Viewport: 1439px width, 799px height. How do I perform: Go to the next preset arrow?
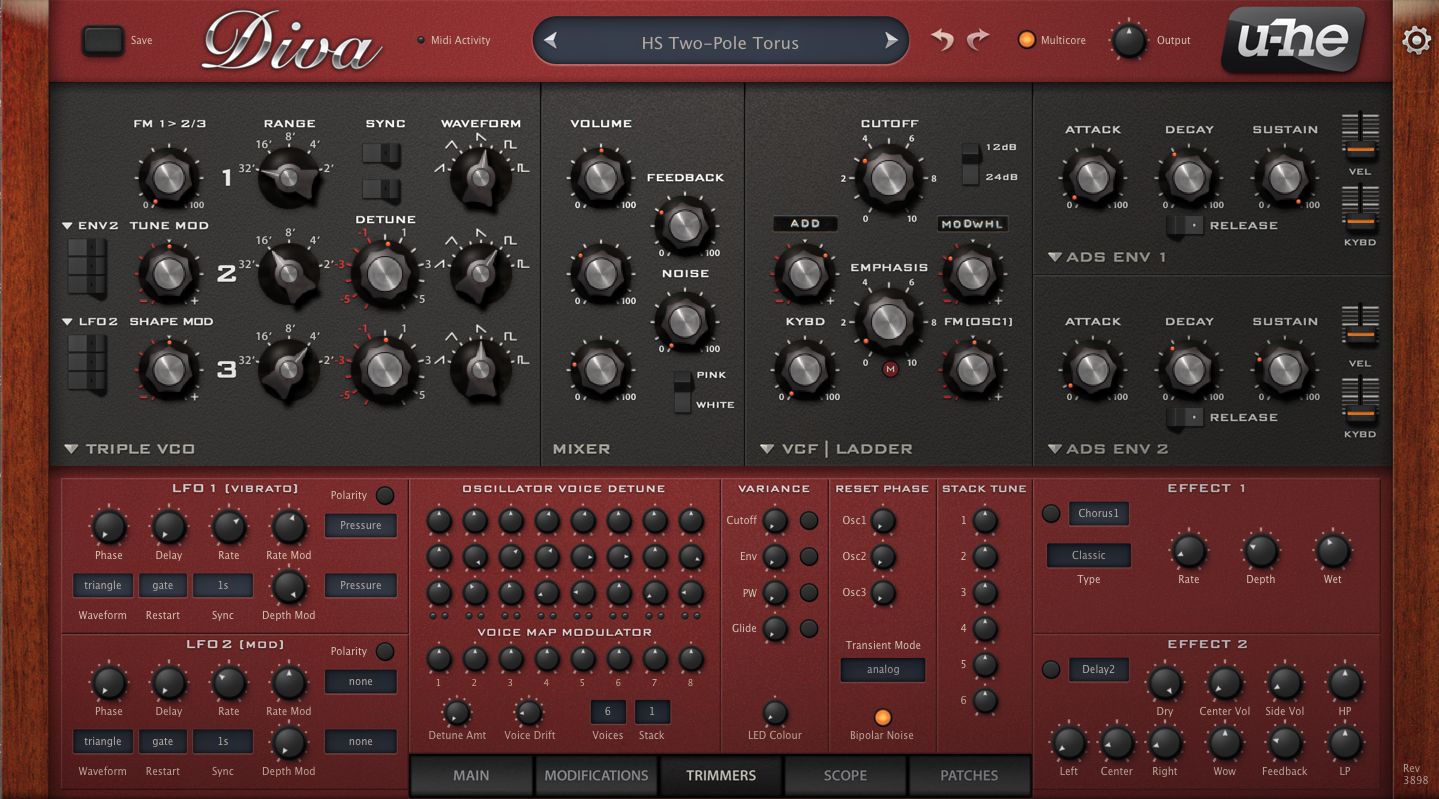pyautogui.click(x=891, y=41)
